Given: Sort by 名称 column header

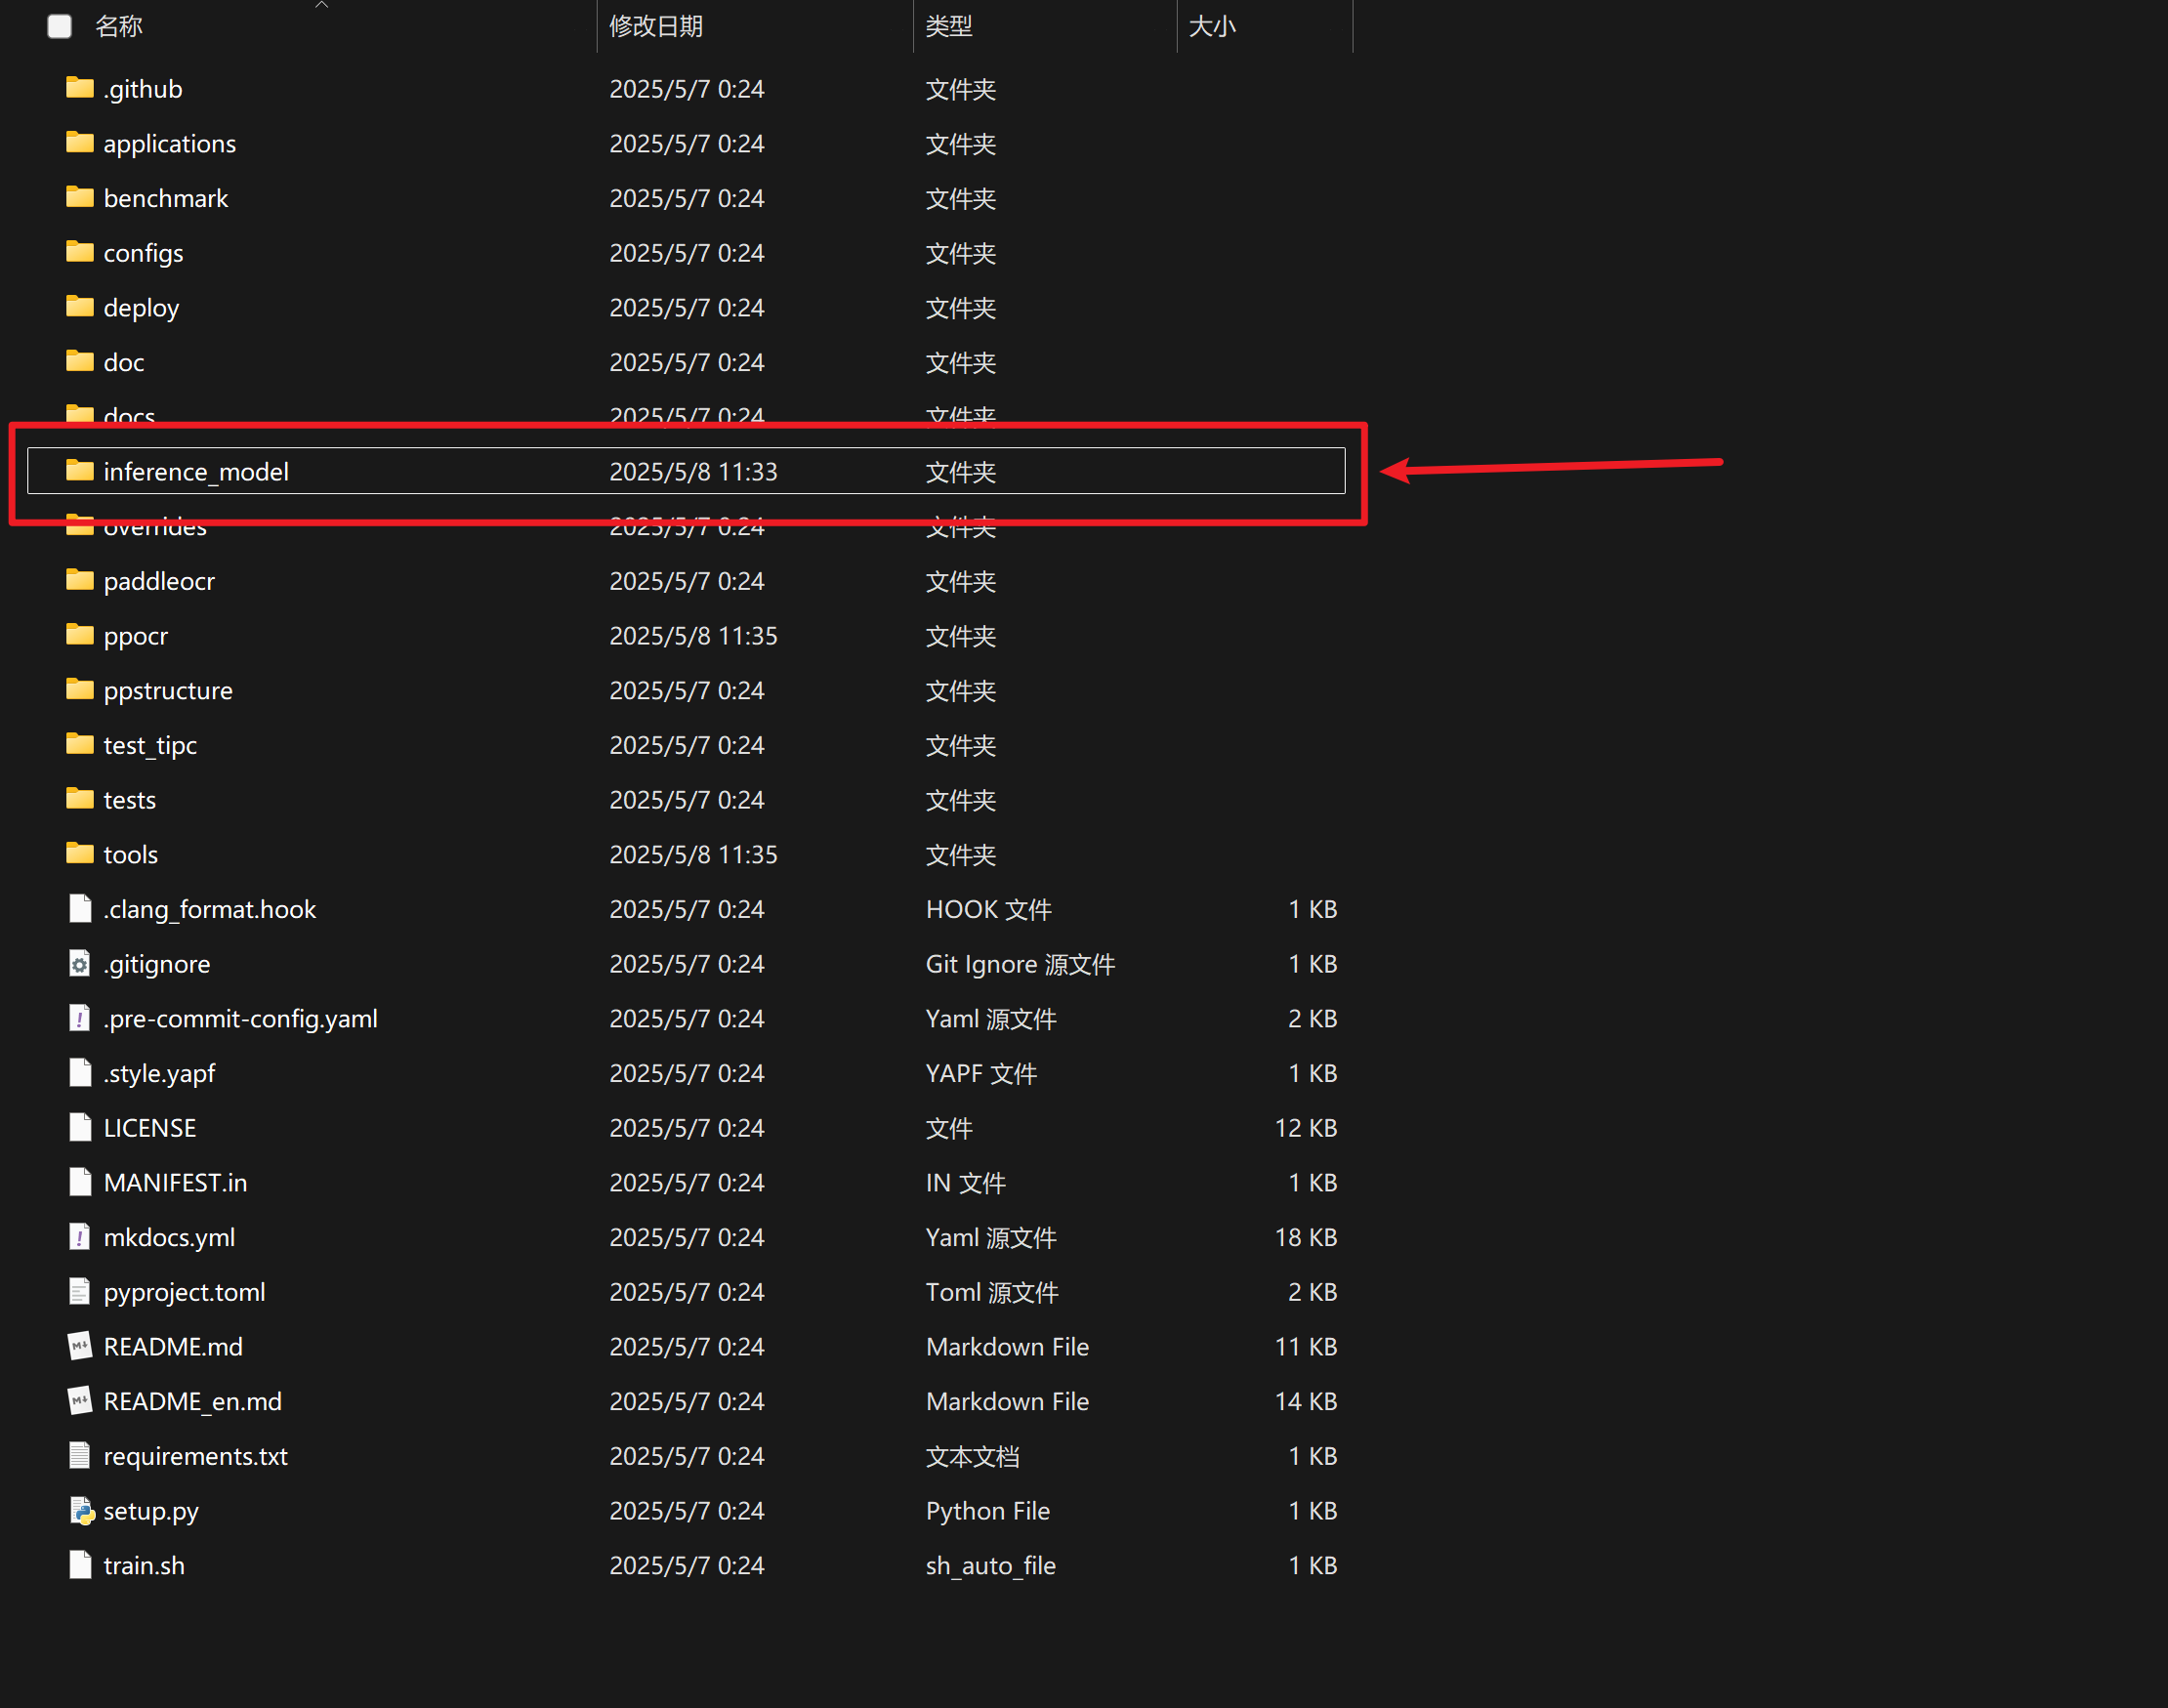Looking at the screenshot, I should click(119, 26).
